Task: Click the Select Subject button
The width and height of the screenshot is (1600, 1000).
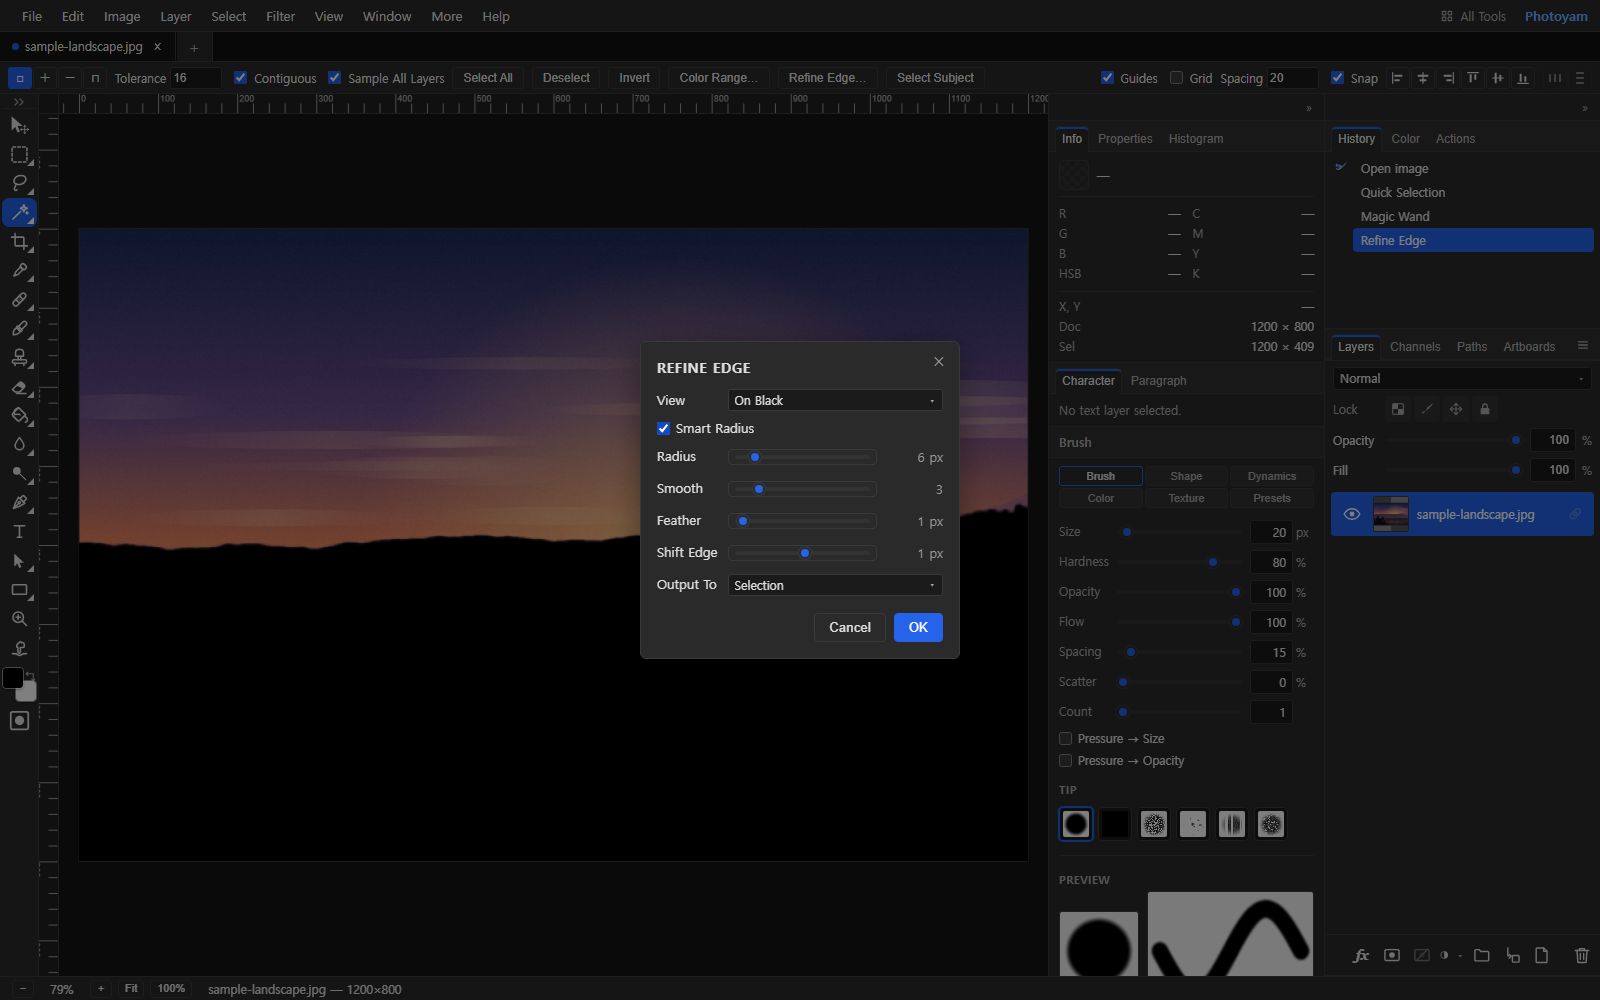Action: click(x=935, y=77)
